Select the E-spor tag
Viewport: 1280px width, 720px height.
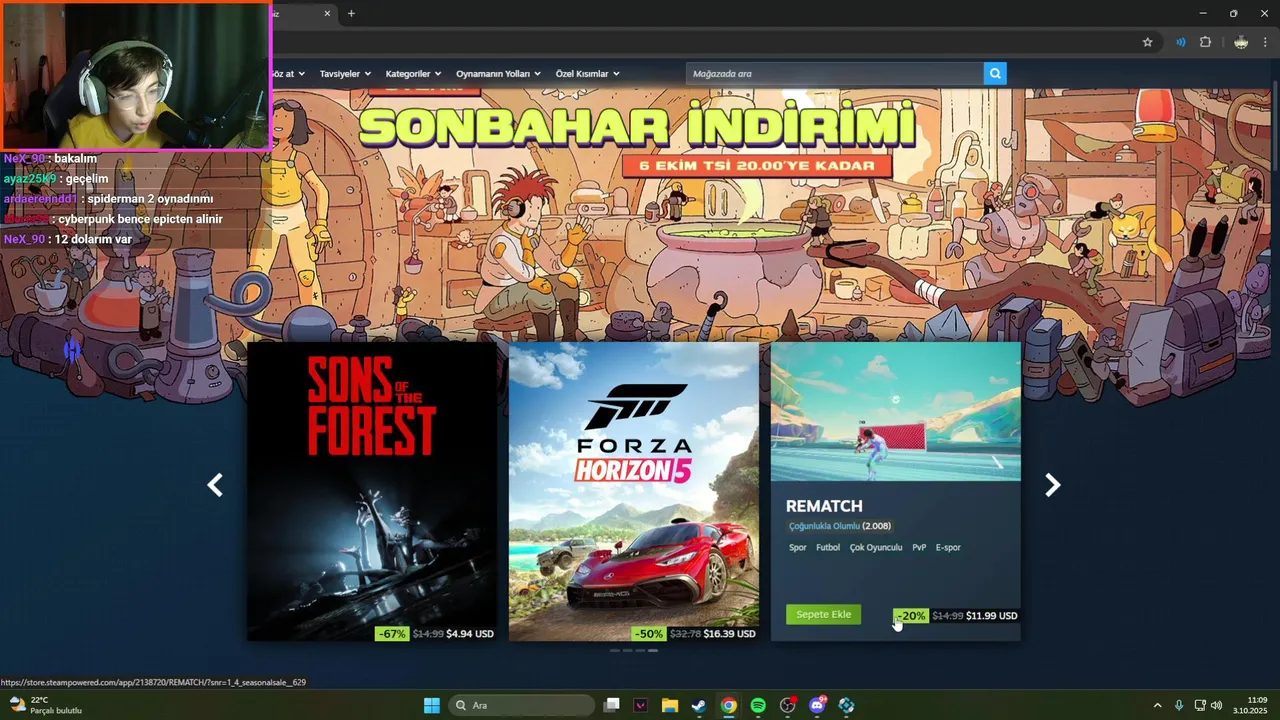coord(948,548)
